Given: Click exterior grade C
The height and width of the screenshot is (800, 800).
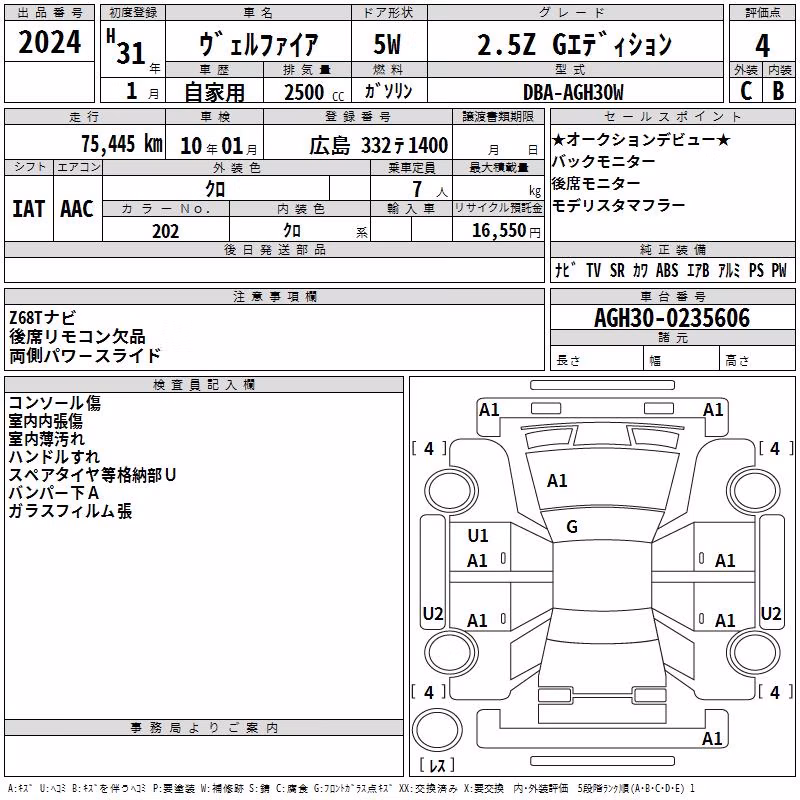Looking at the screenshot, I should [745, 91].
